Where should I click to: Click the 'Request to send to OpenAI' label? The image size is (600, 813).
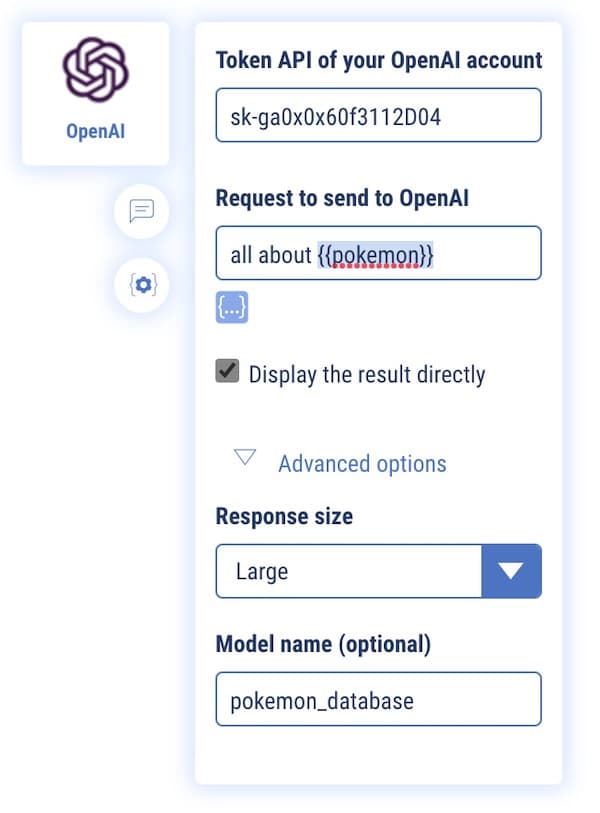(342, 198)
